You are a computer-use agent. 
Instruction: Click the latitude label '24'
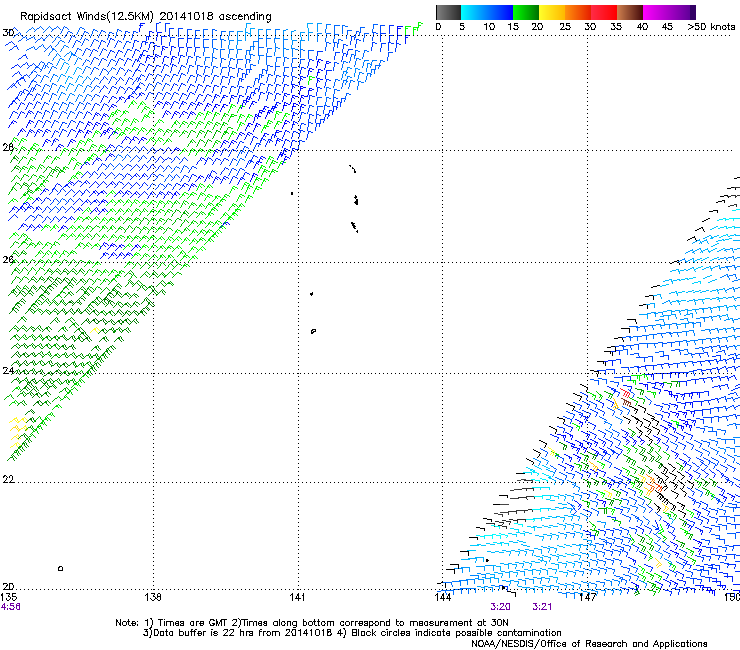pos(8,371)
